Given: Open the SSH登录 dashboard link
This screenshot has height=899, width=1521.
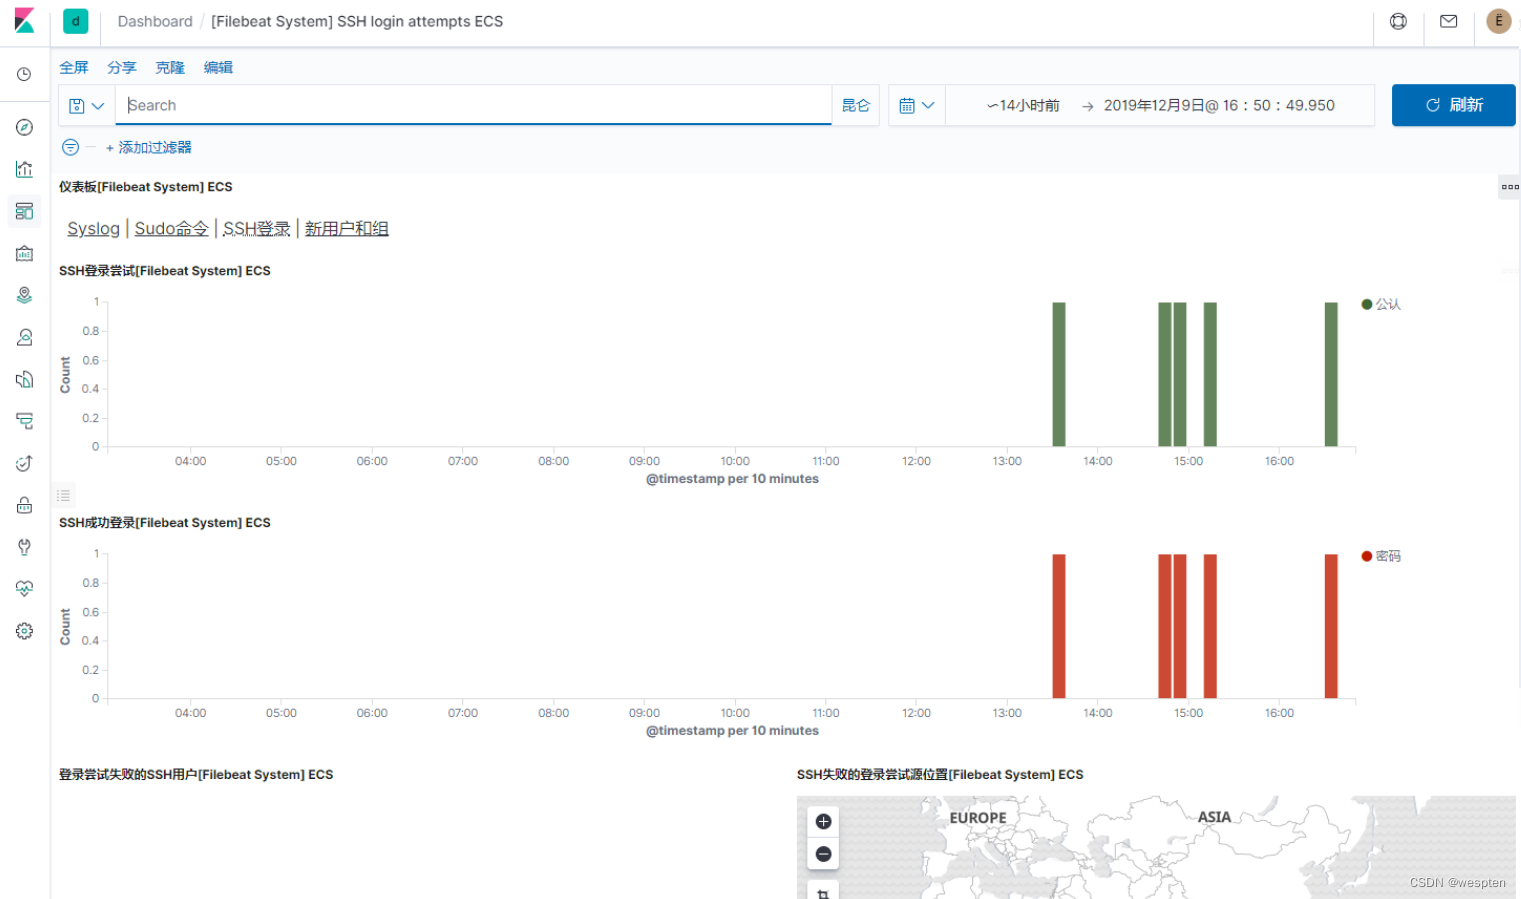Looking at the screenshot, I should click(256, 229).
